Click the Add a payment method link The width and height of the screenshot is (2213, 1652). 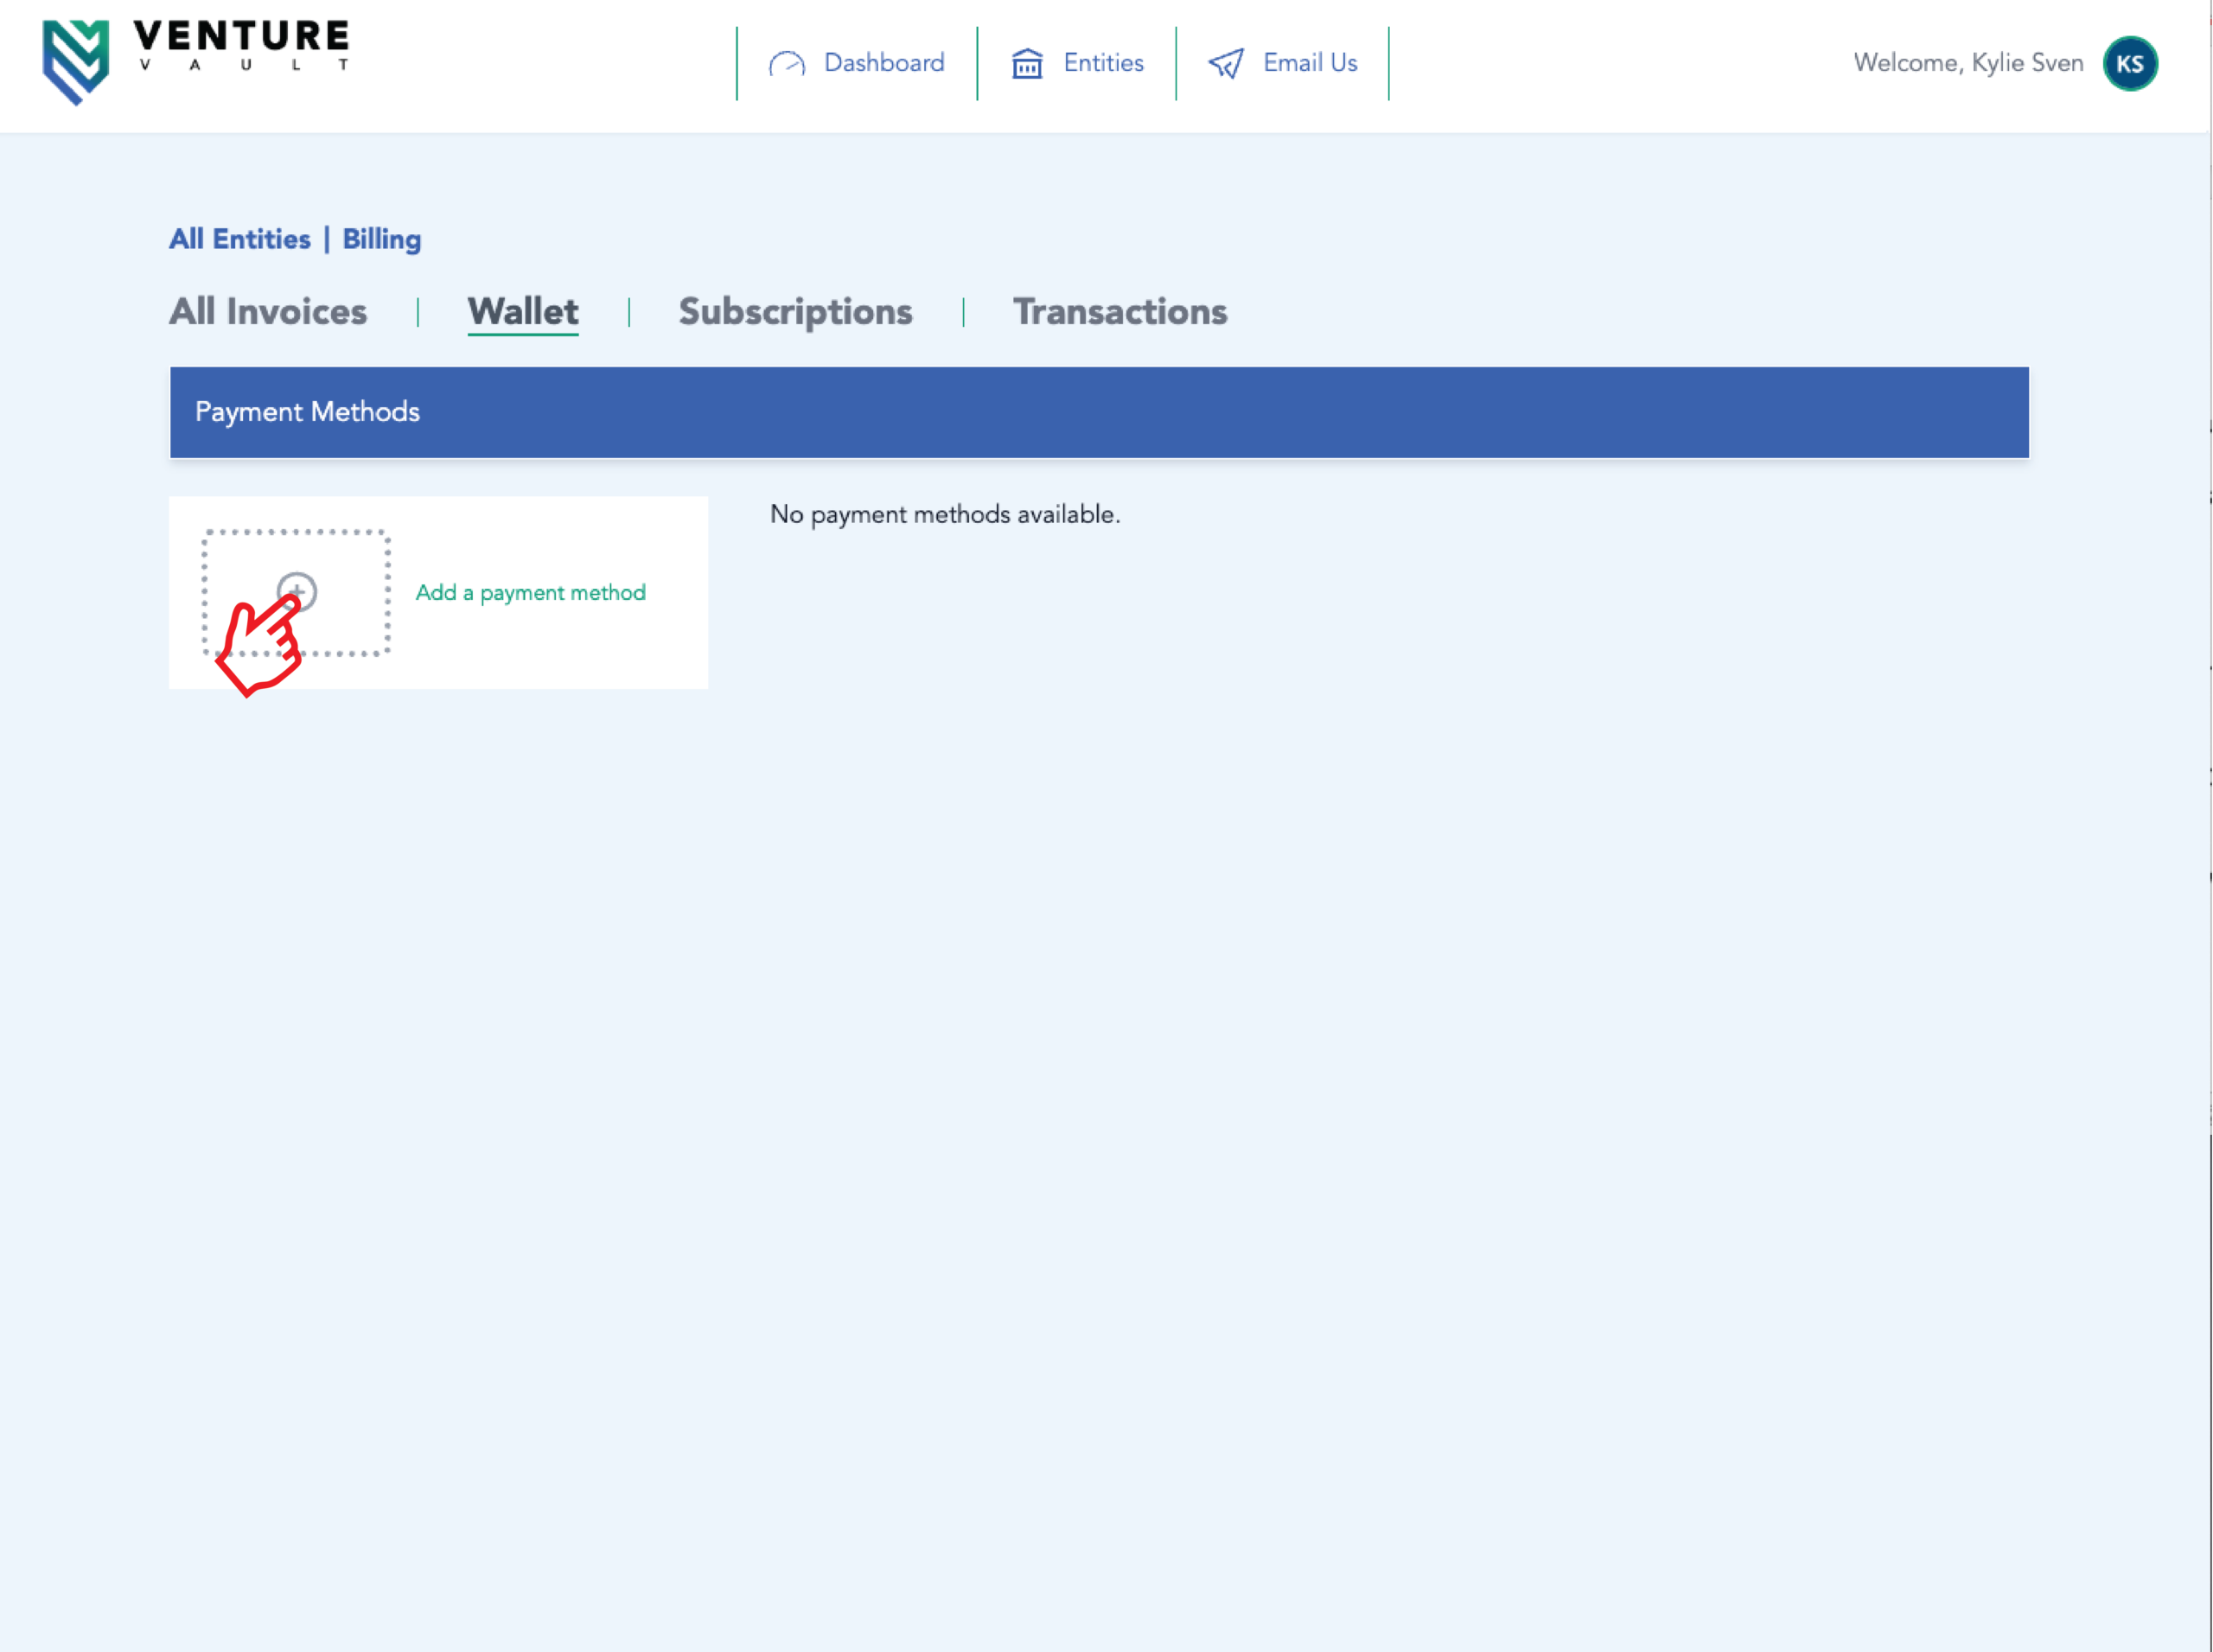click(x=530, y=593)
